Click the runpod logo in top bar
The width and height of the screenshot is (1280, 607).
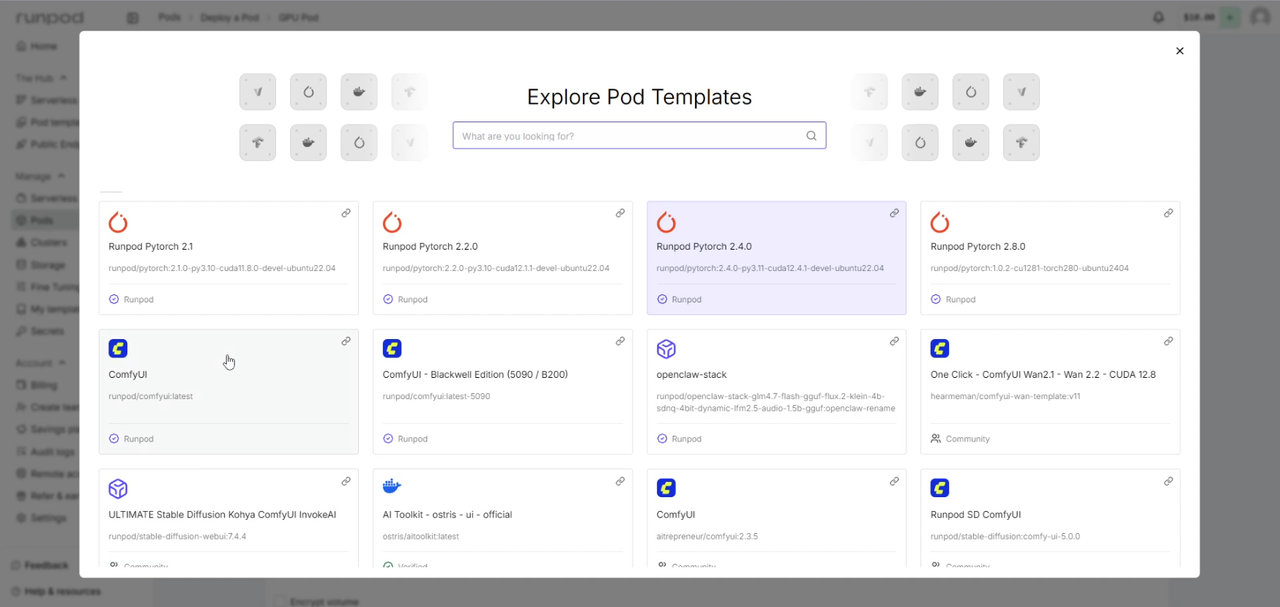[x=49, y=18]
